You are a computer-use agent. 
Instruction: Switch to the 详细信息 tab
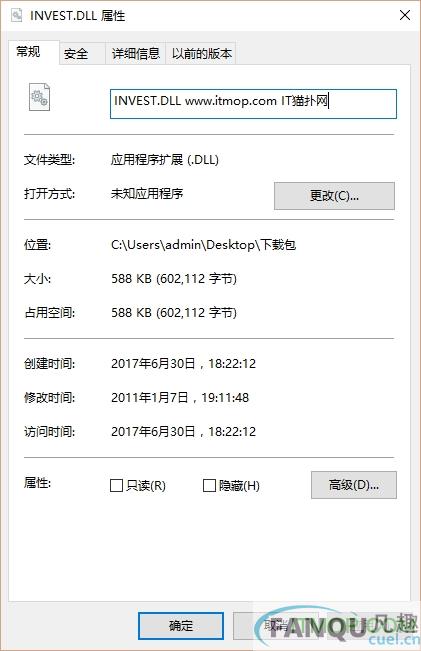135,54
